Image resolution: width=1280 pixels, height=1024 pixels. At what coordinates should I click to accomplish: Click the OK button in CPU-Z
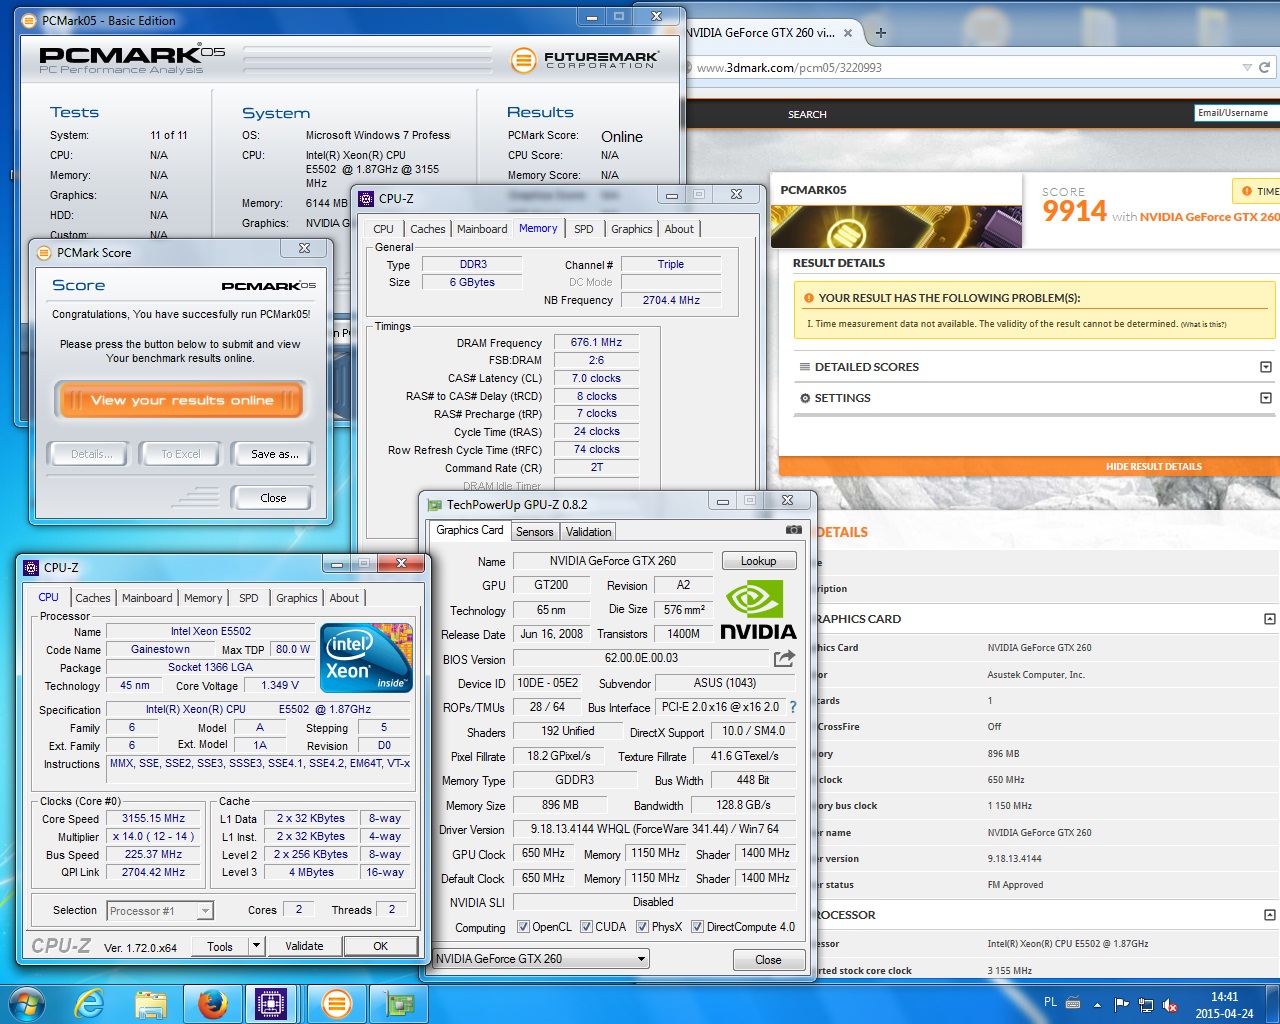pos(380,946)
